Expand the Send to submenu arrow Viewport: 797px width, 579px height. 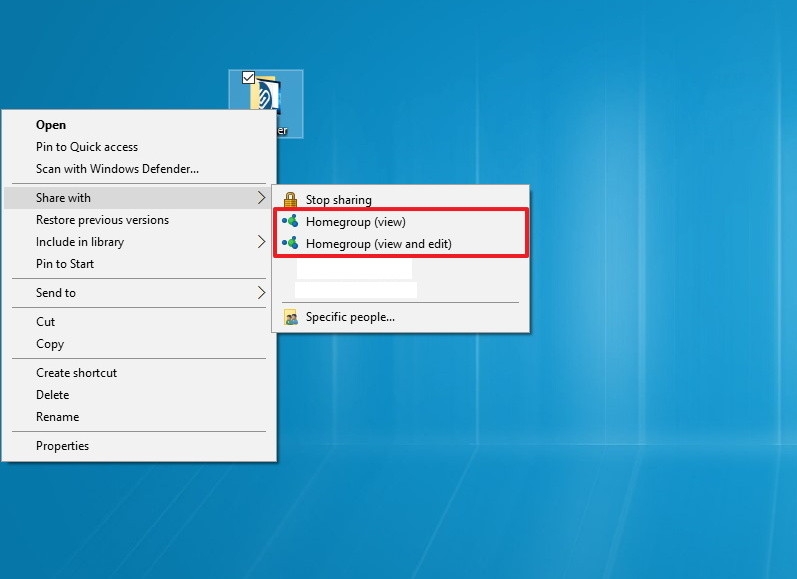(261, 292)
